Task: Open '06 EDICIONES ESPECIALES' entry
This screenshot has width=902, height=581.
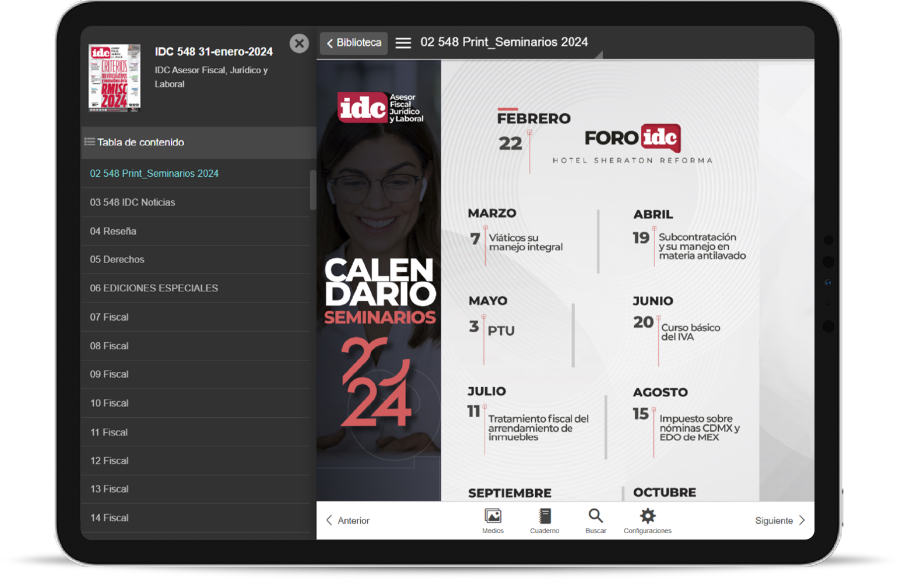Action: coord(196,288)
